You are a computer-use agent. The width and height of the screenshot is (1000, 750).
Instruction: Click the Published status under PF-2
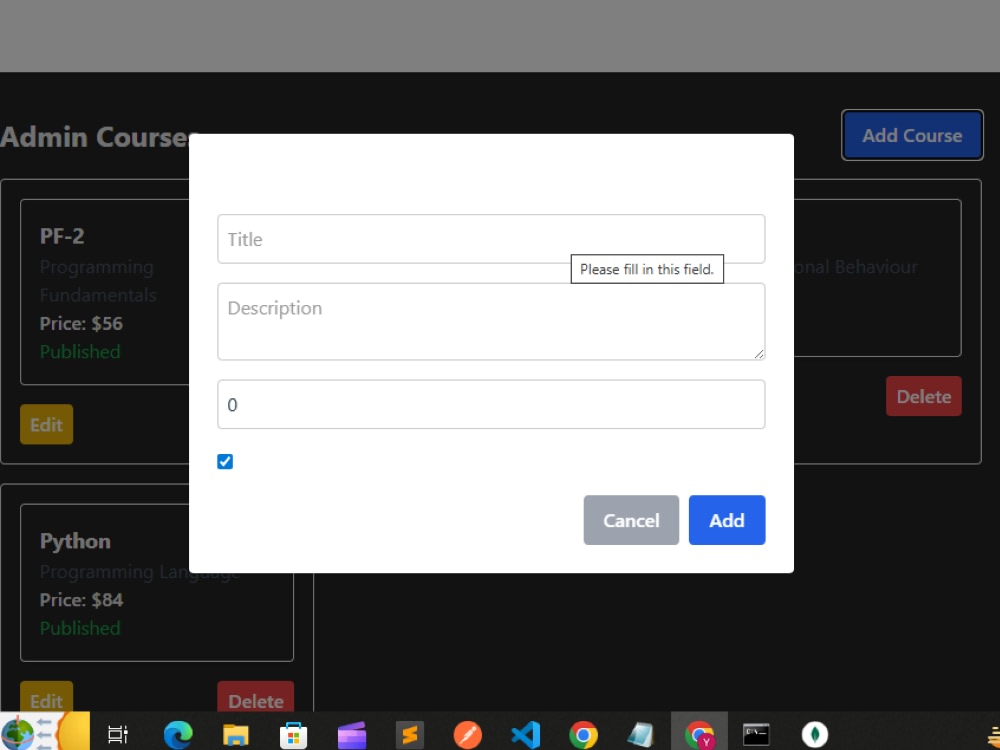tap(80, 351)
